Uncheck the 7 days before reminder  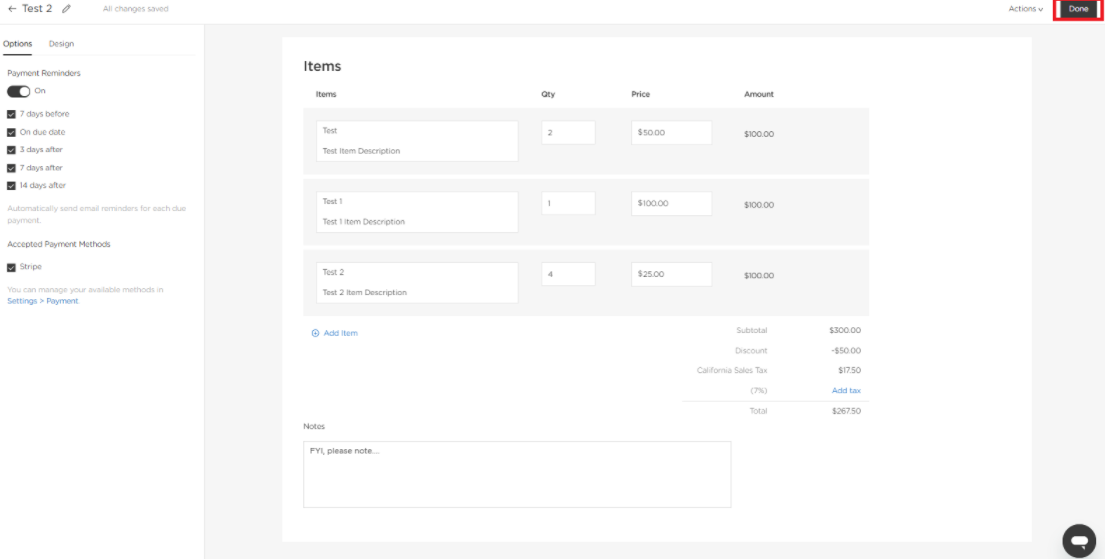click(x=11, y=114)
